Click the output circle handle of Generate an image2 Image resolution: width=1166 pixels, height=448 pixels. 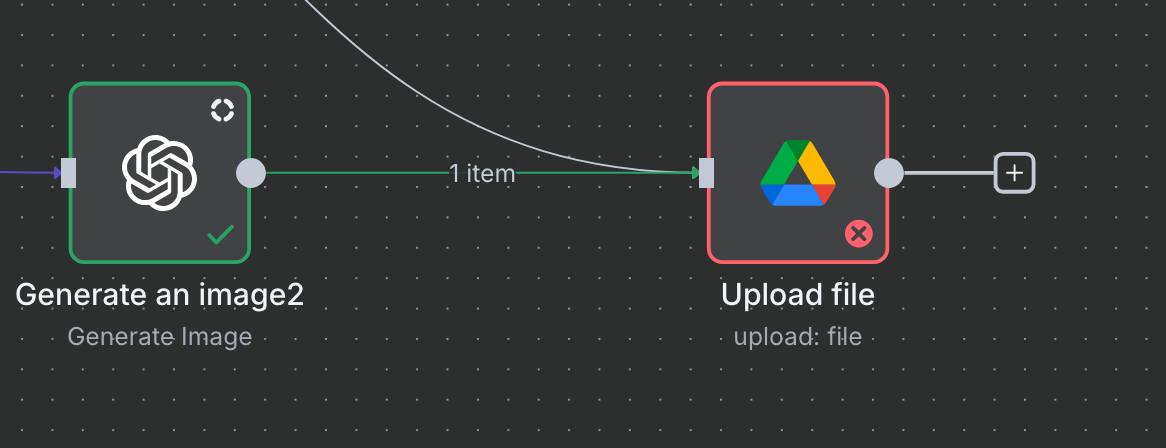click(251, 173)
